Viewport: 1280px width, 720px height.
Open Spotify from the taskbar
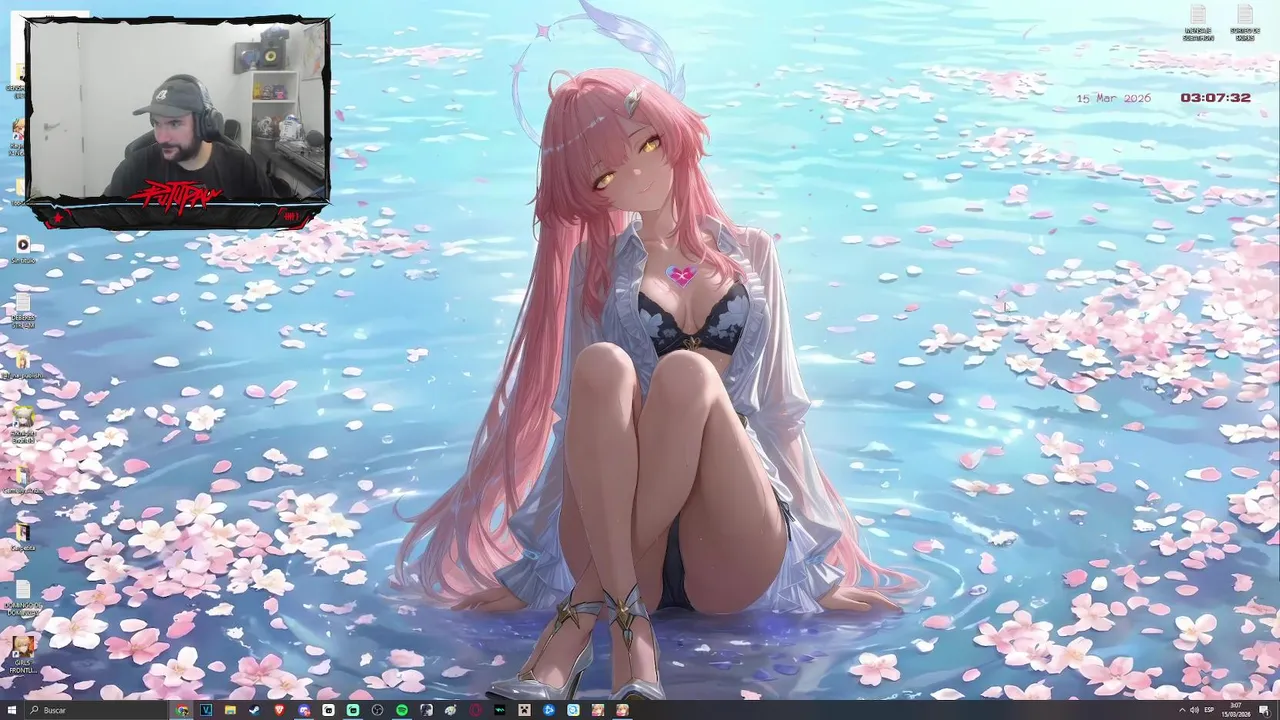[402, 710]
